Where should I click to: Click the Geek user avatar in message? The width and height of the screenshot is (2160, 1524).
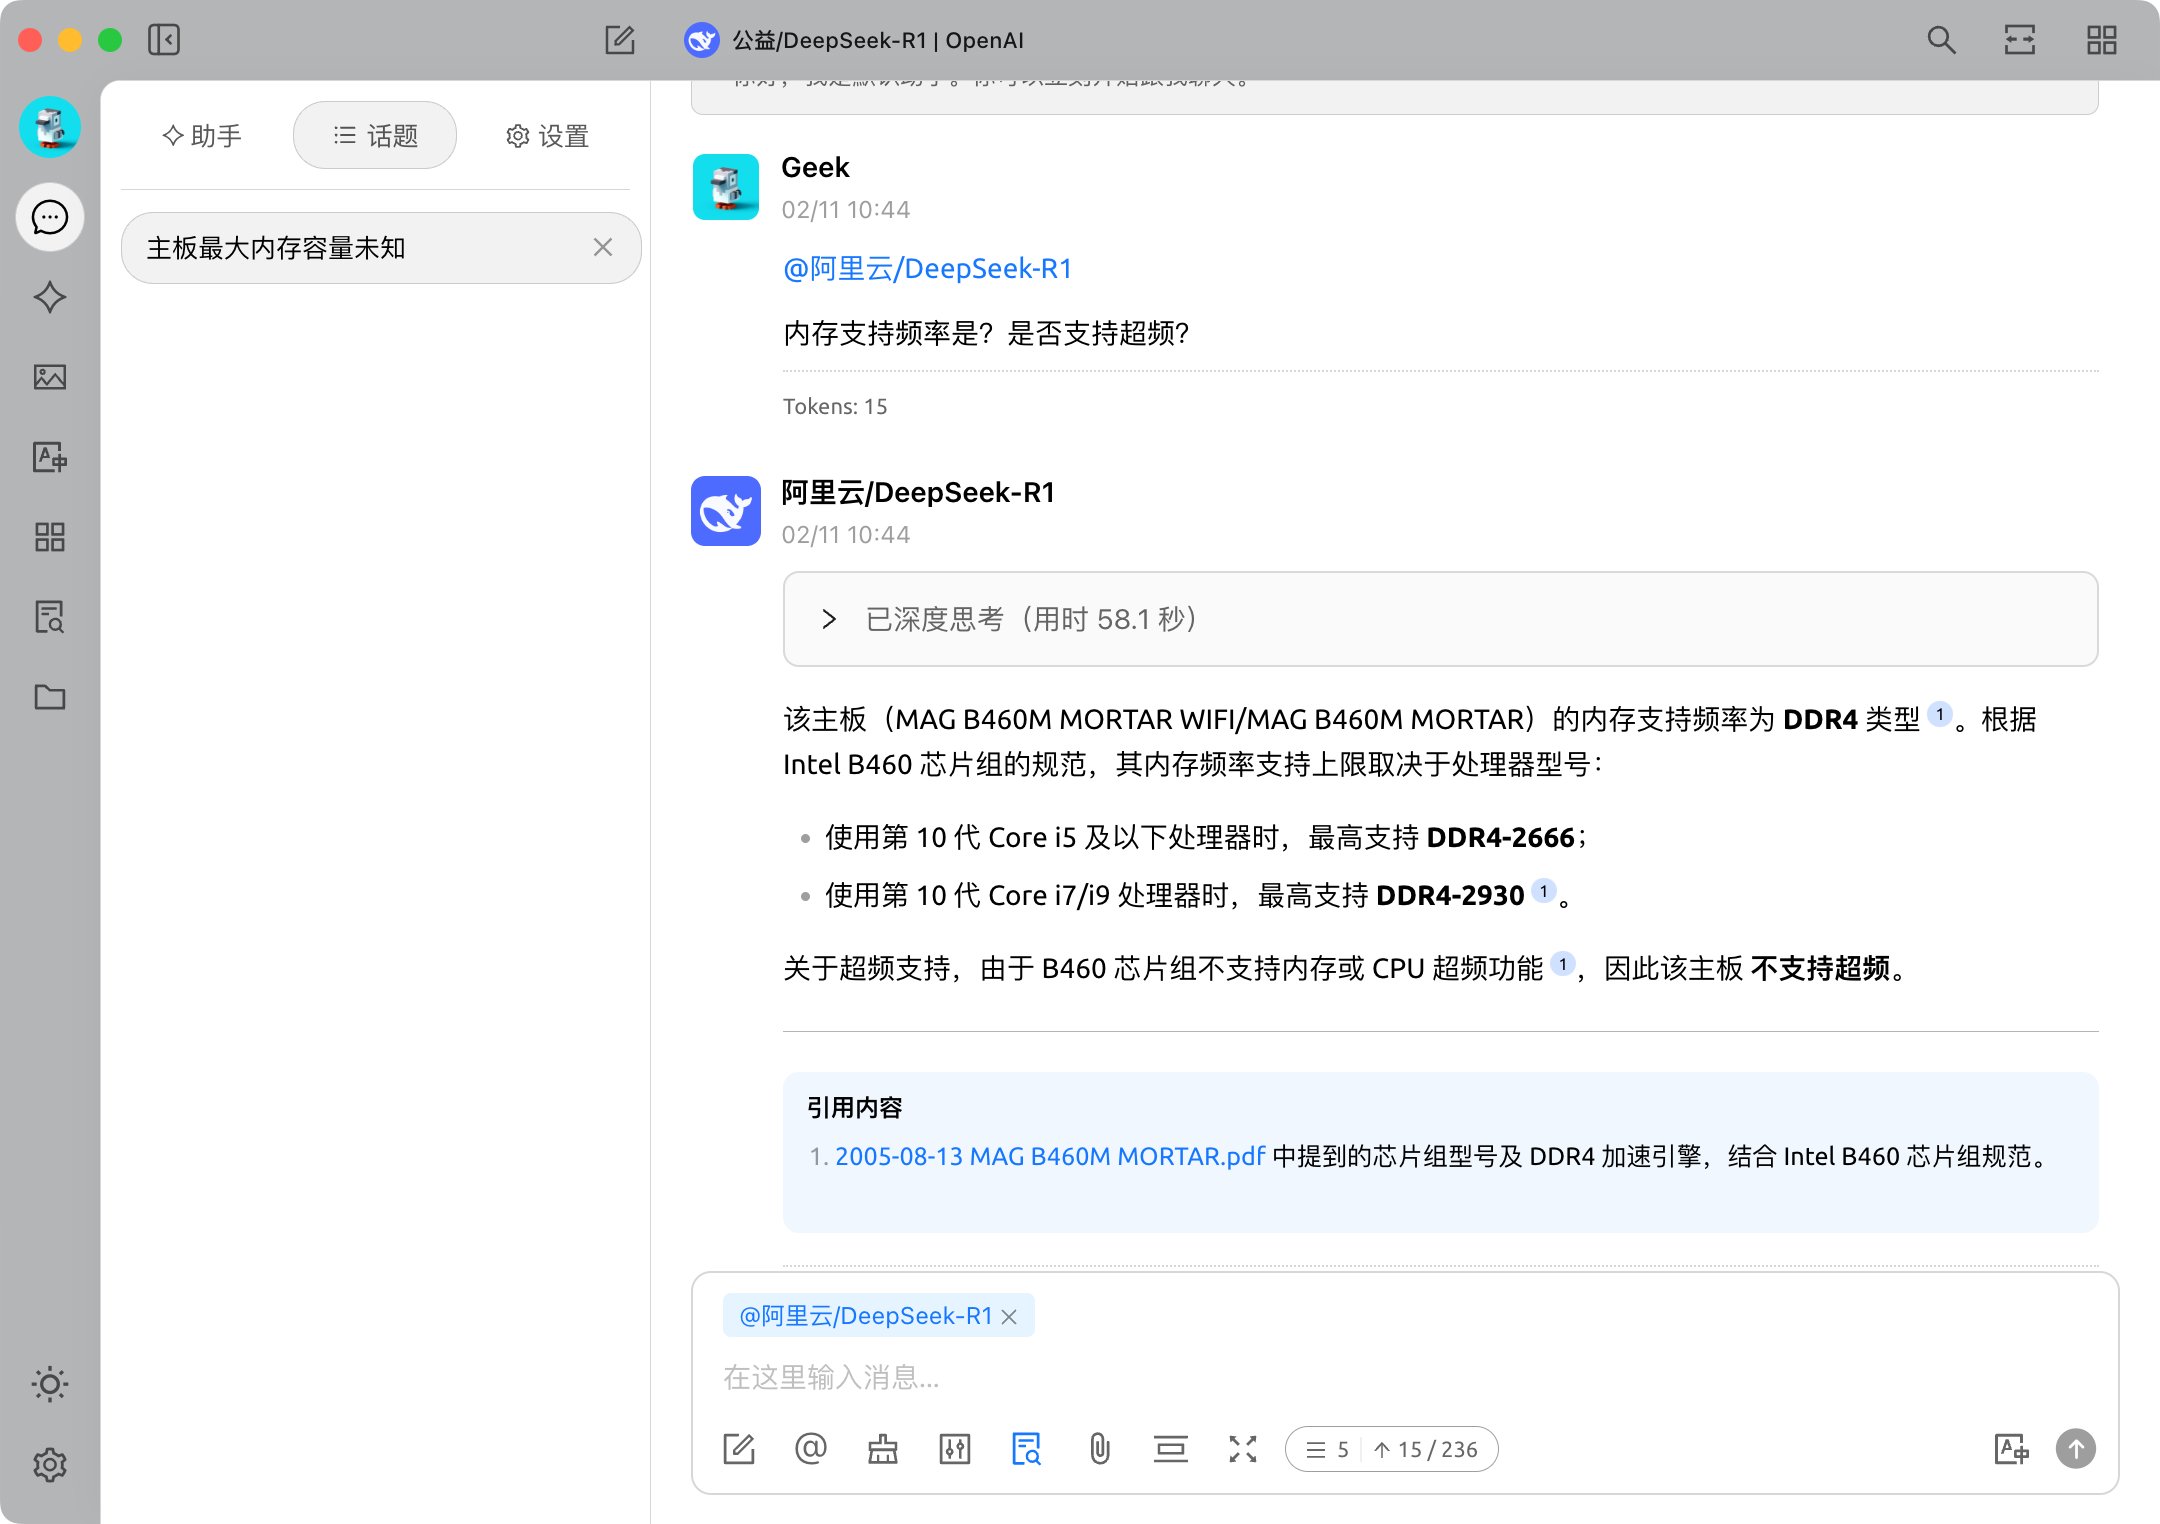(x=726, y=187)
